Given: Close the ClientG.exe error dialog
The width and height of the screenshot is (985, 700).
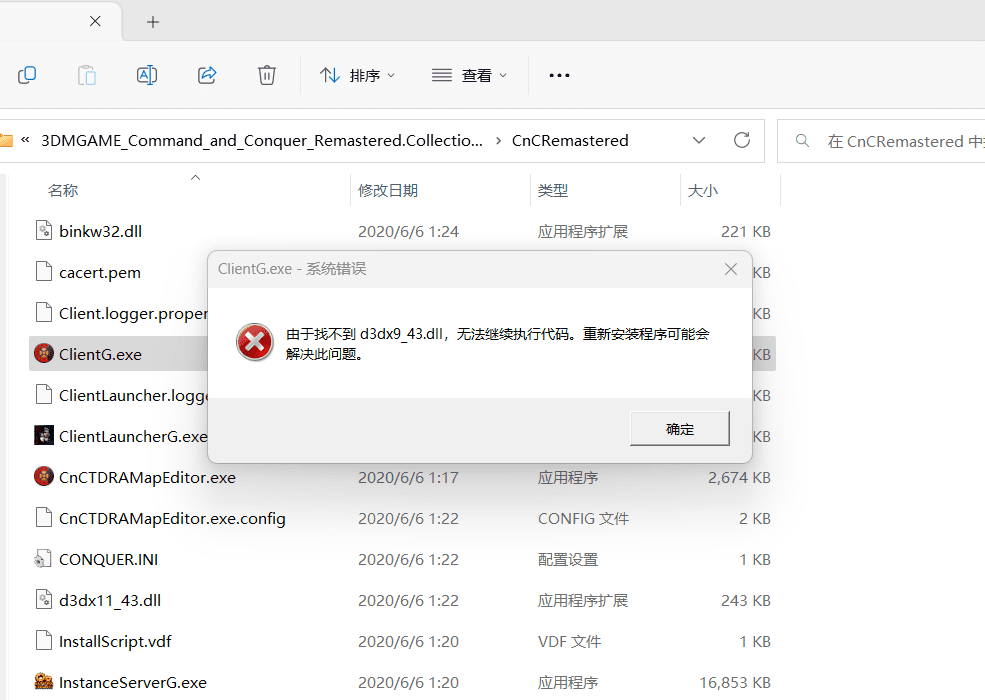Looking at the screenshot, I should click(731, 269).
